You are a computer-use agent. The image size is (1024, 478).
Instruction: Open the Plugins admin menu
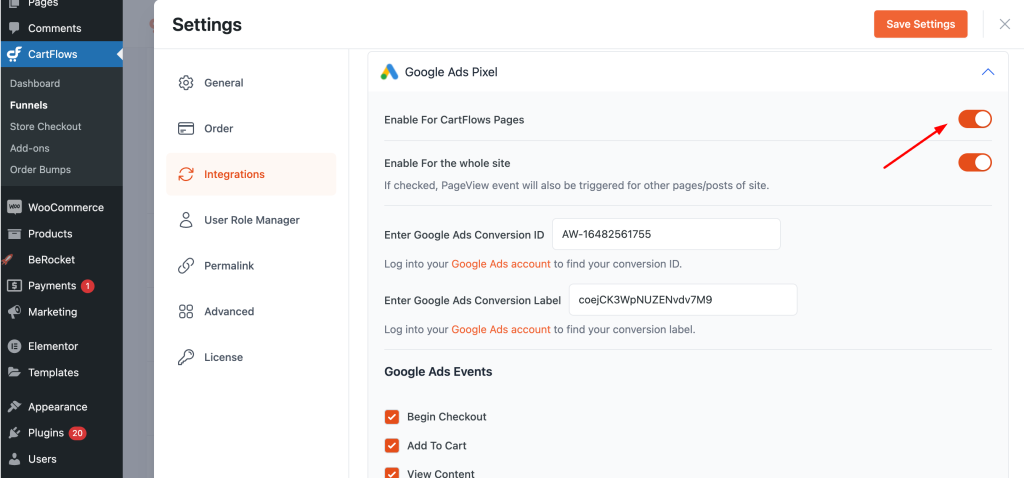45,433
